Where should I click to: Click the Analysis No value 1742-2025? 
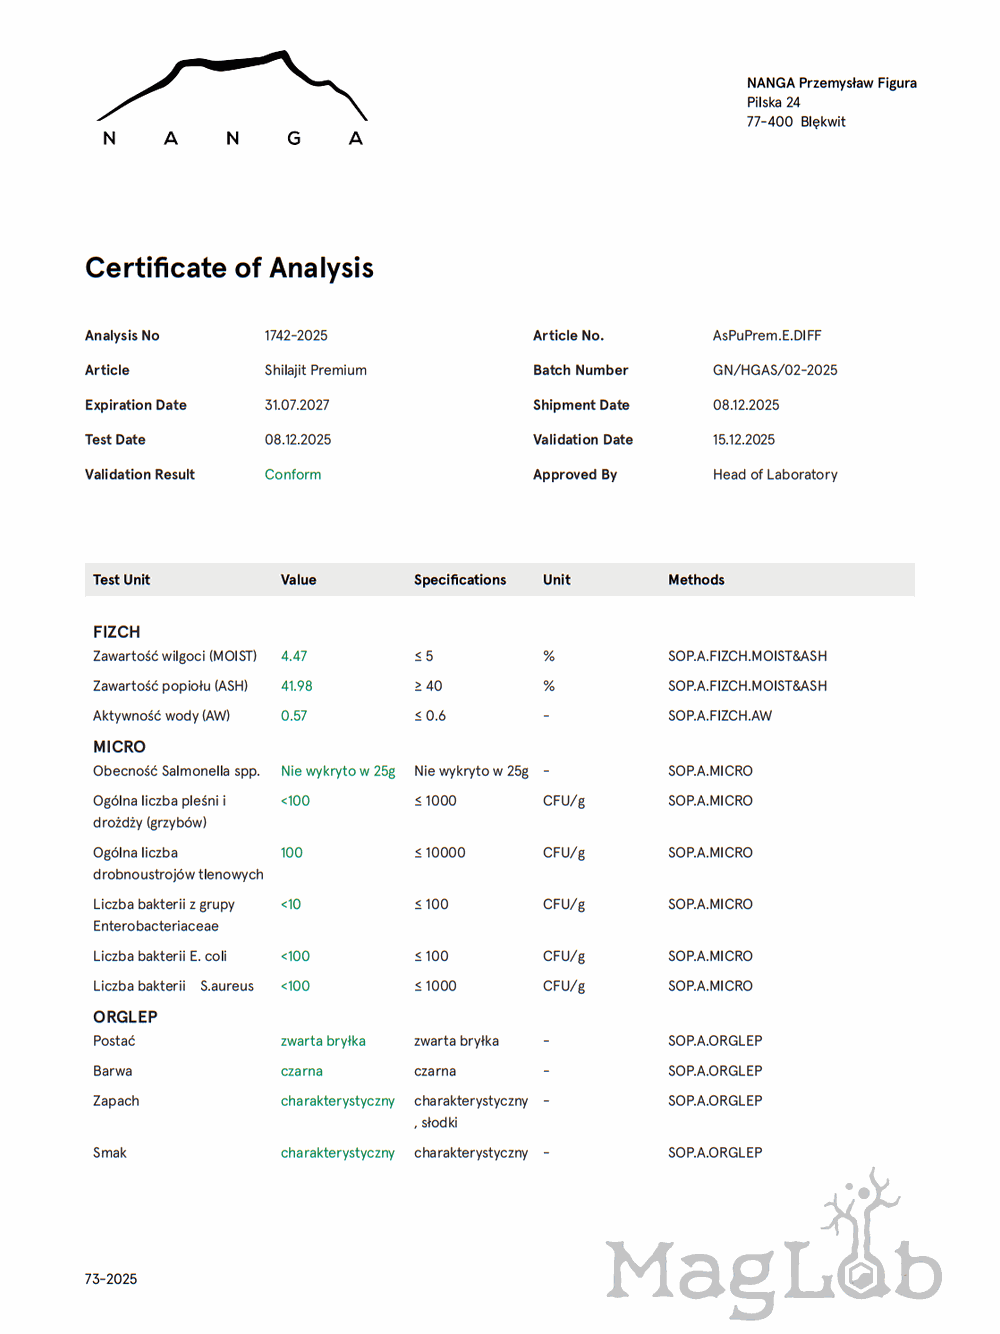[296, 336]
